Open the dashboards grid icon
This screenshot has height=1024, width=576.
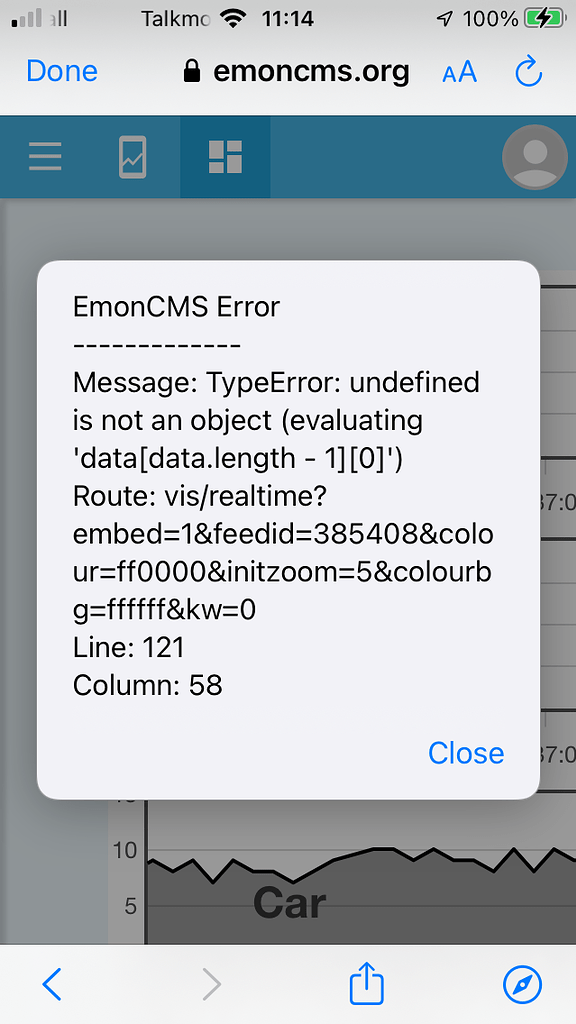click(x=224, y=157)
